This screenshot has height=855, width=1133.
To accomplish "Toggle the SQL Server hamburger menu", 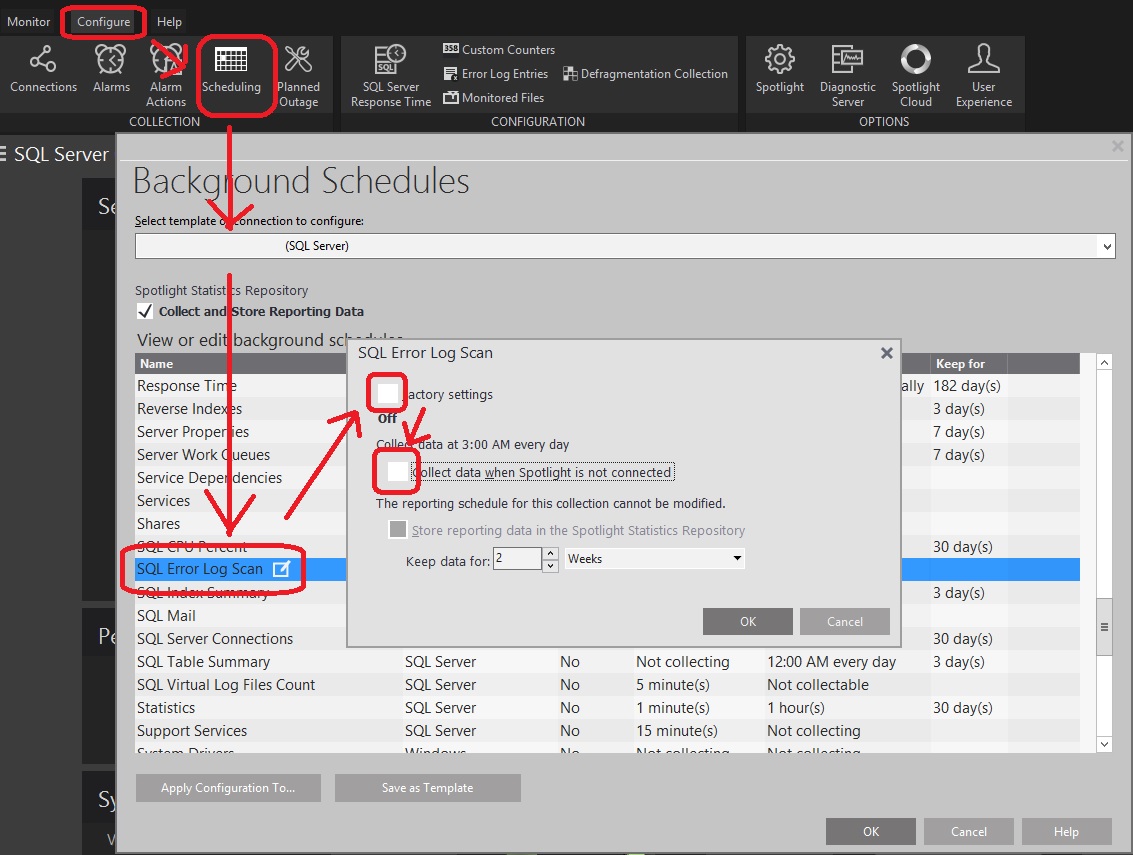I will [x=3, y=154].
